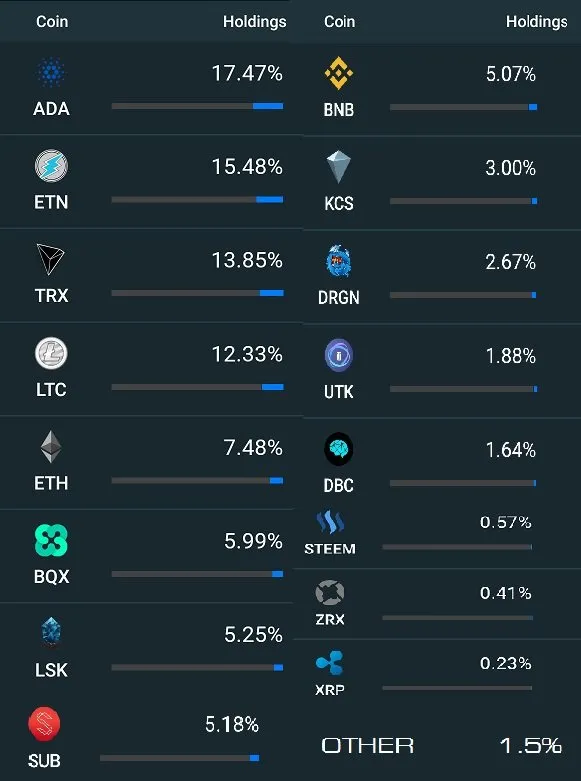The height and width of the screenshot is (781, 581).
Task: Click the ZRX 0x coin icon
Action: (x=330, y=592)
